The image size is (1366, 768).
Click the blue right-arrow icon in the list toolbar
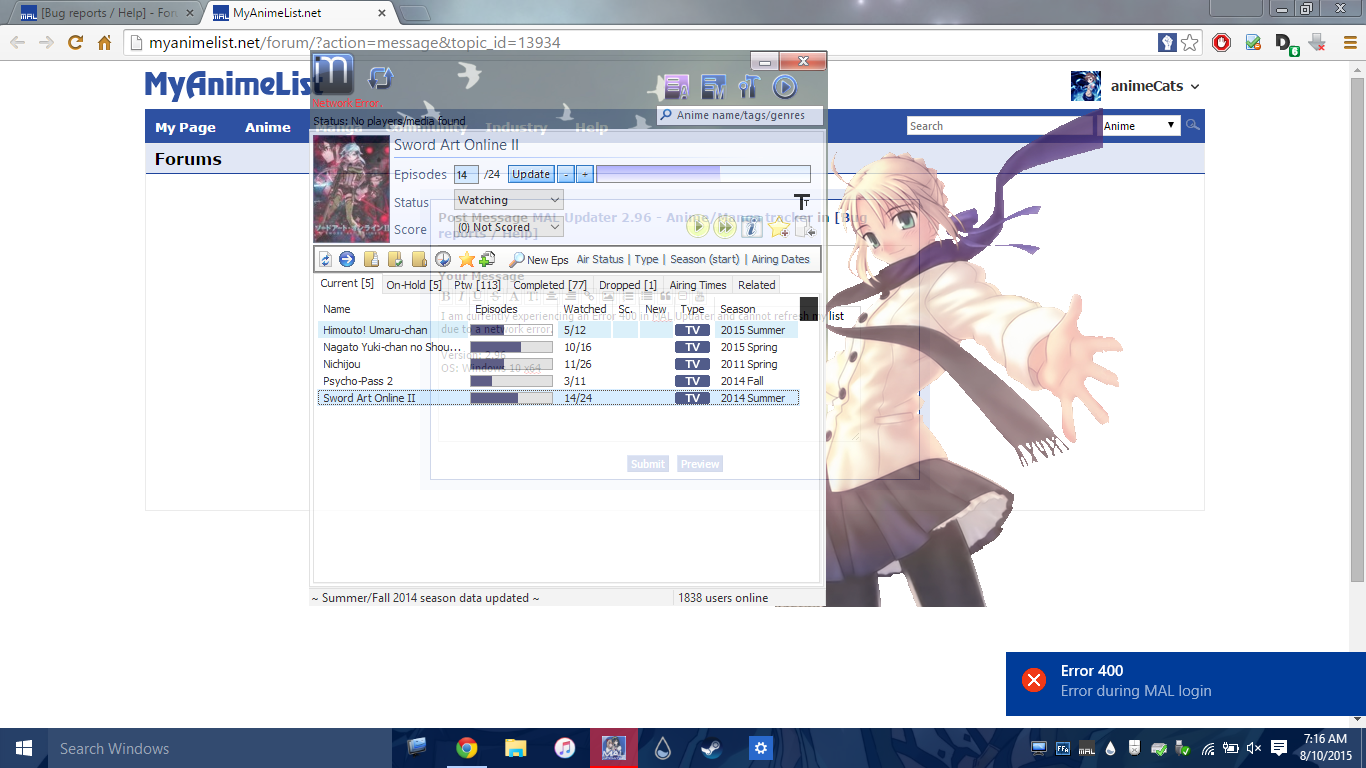pyautogui.click(x=347, y=259)
